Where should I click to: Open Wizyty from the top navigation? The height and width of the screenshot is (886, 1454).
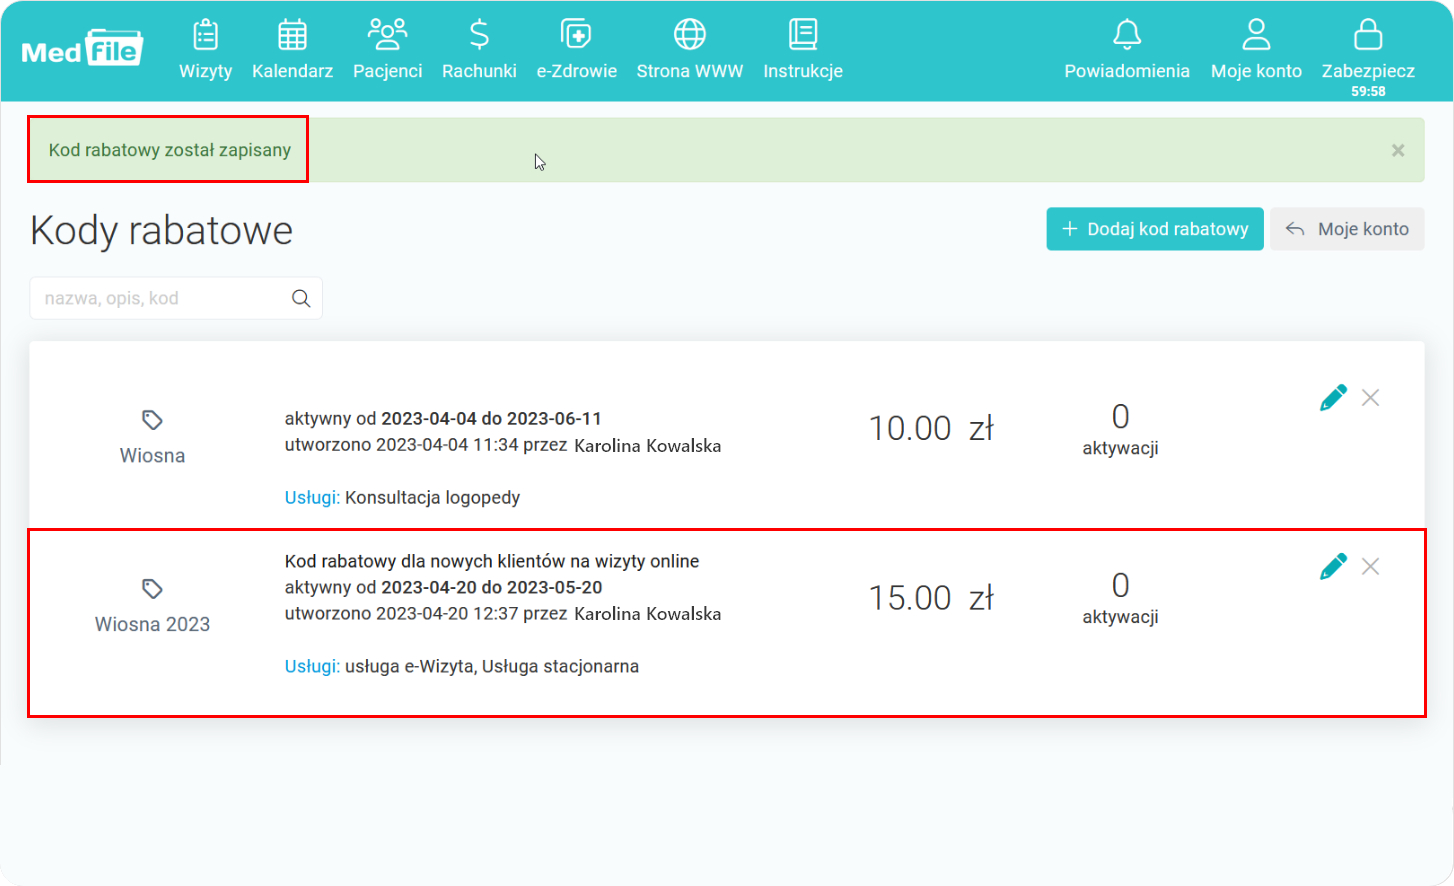click(x=205, y=50)
